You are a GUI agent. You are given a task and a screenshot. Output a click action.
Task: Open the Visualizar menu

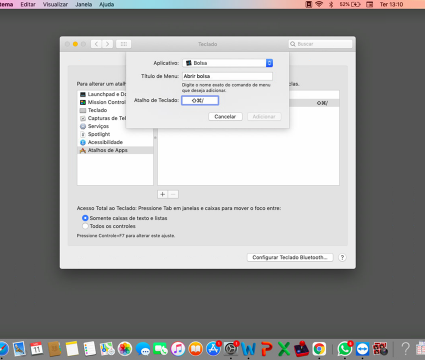click(55, 4)
